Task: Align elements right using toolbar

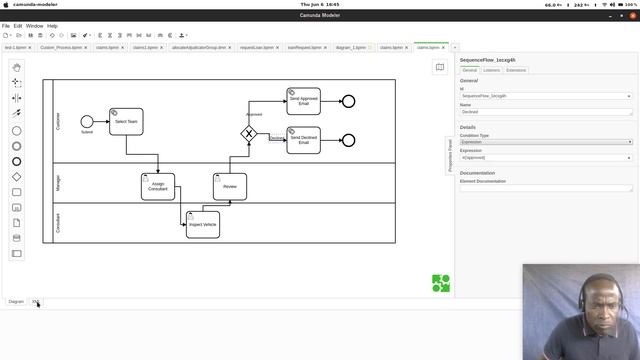Action: (x=120, y=36)
